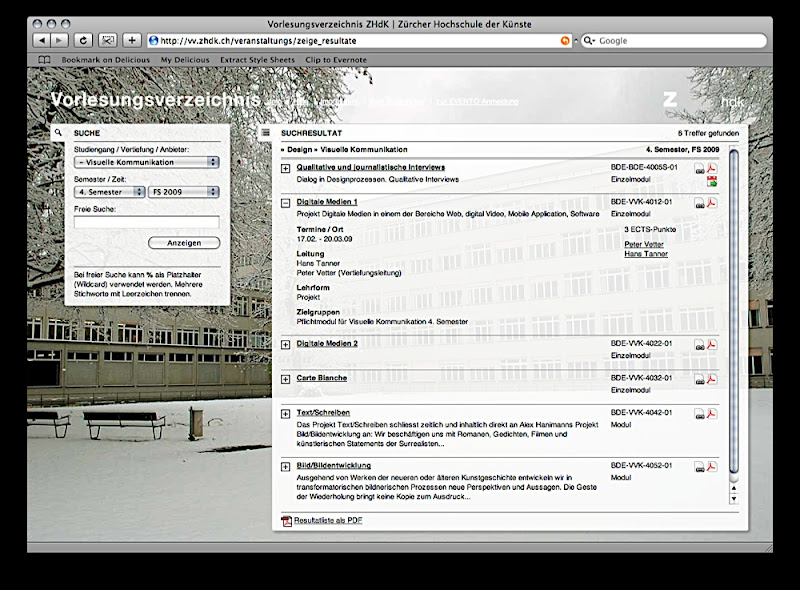
Task: Collapse the Digitale Medien 1 entry
Action: [x=286, y=203]
